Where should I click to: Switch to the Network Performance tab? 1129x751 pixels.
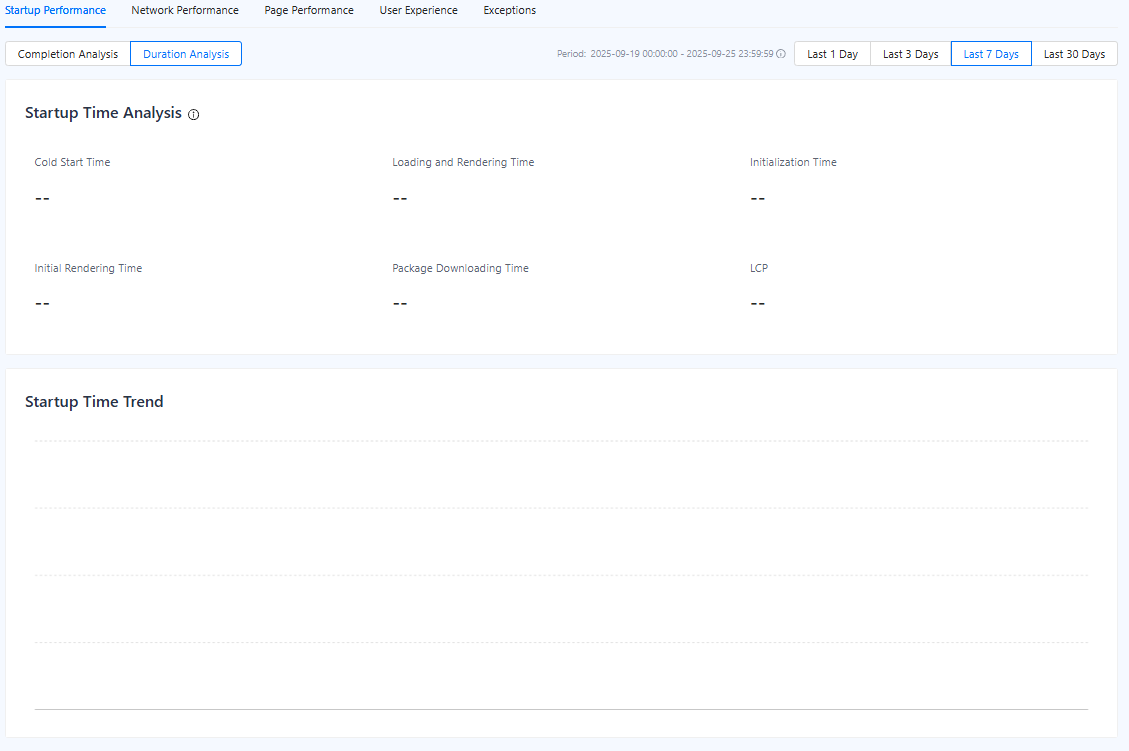pos(185,11)
